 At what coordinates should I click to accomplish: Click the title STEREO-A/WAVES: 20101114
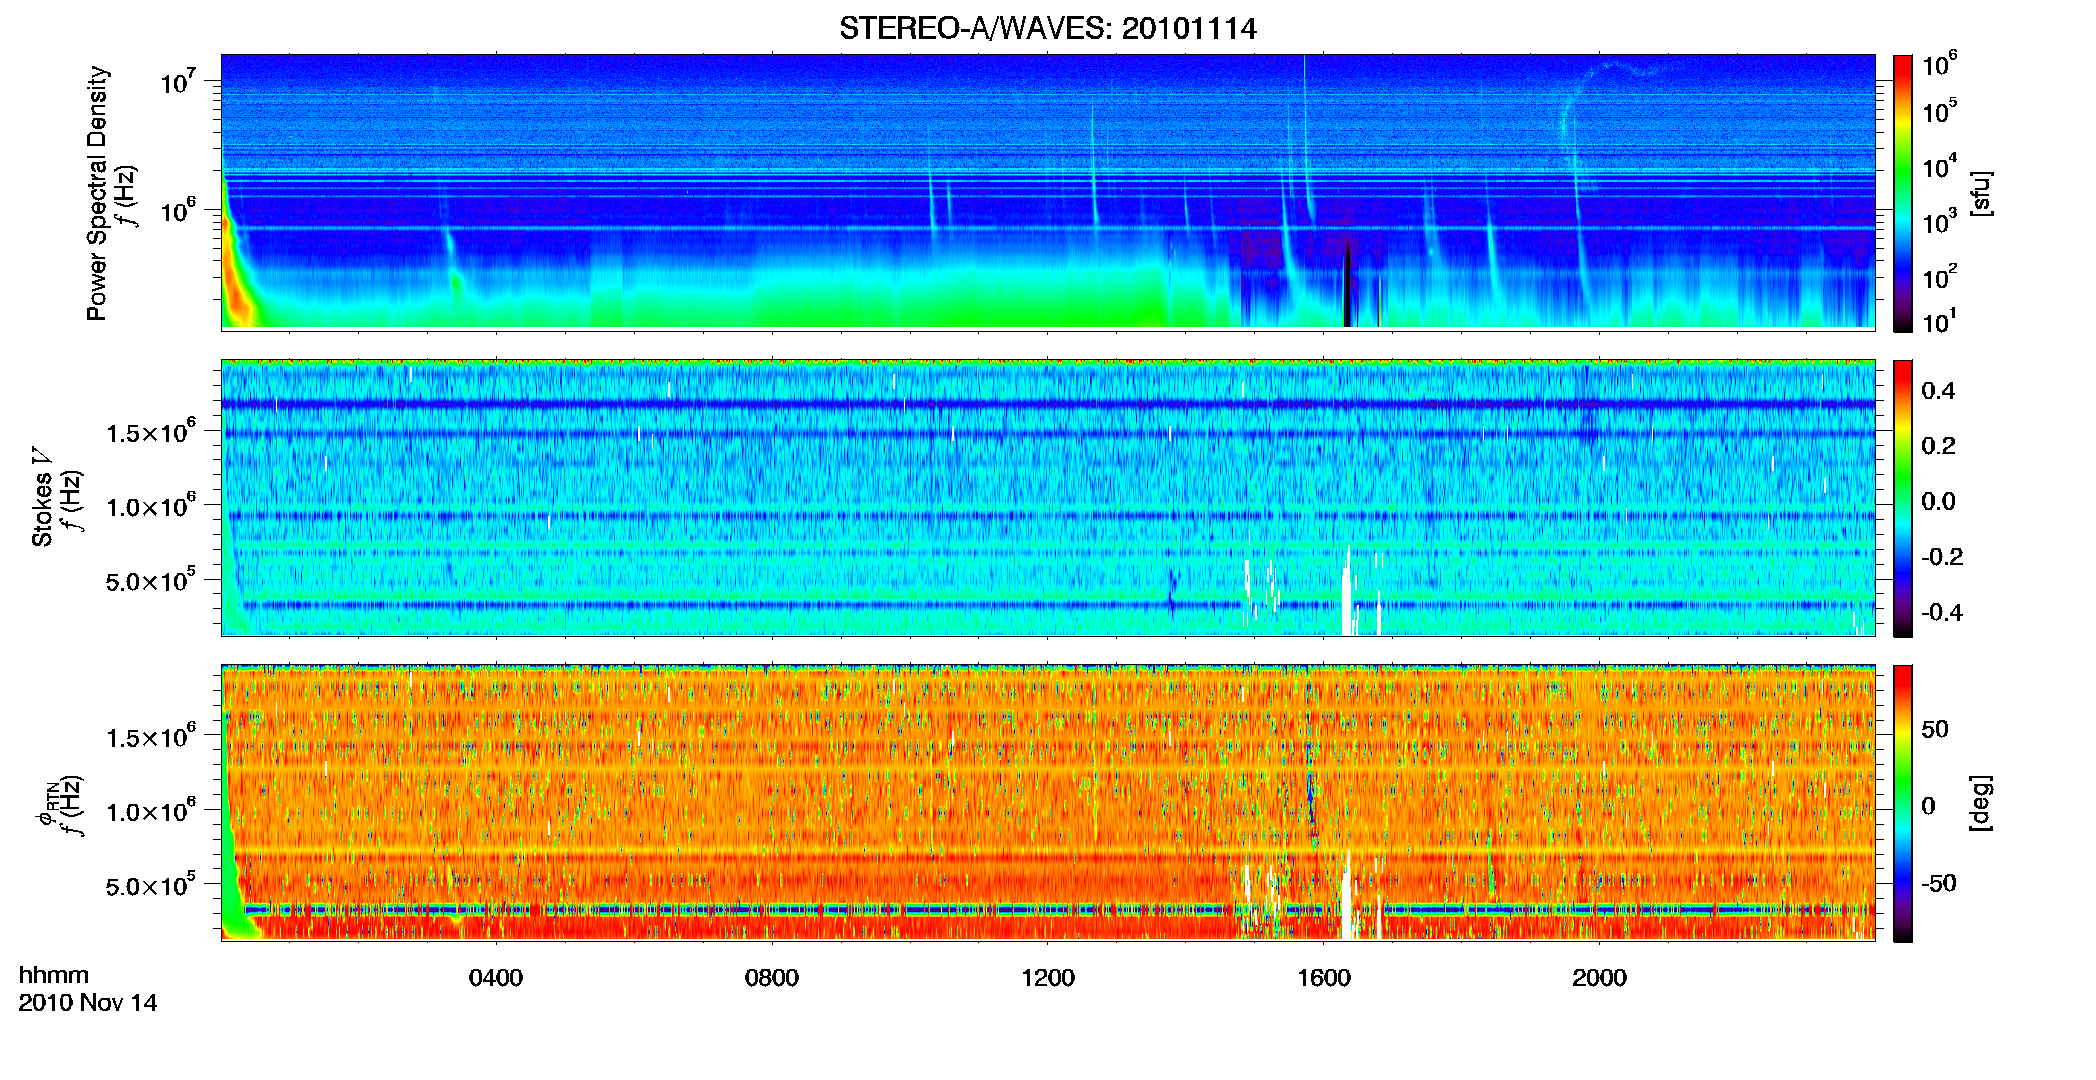click(x=1047, y=29)
